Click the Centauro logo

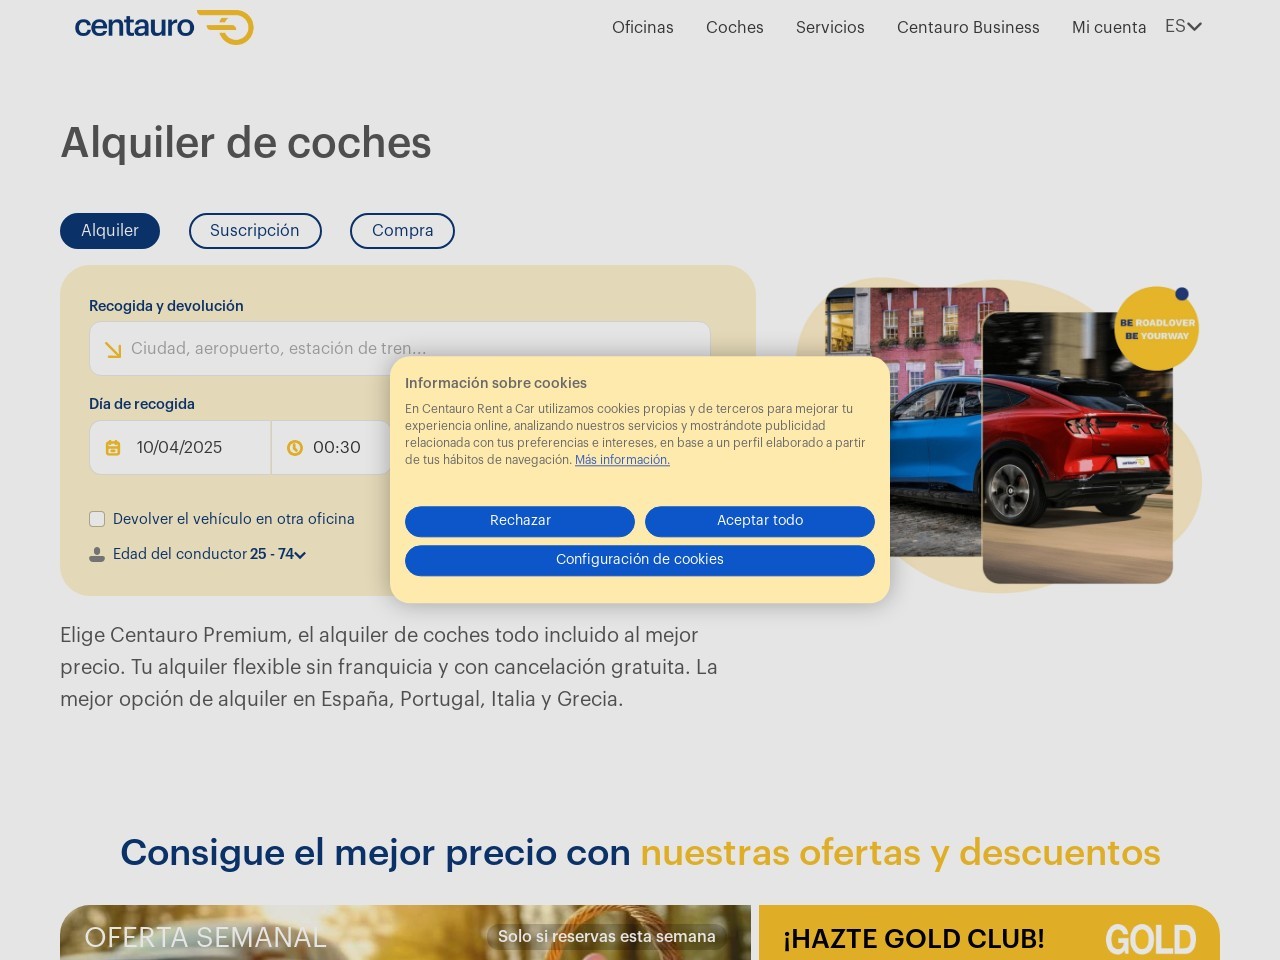click(164, 27)
